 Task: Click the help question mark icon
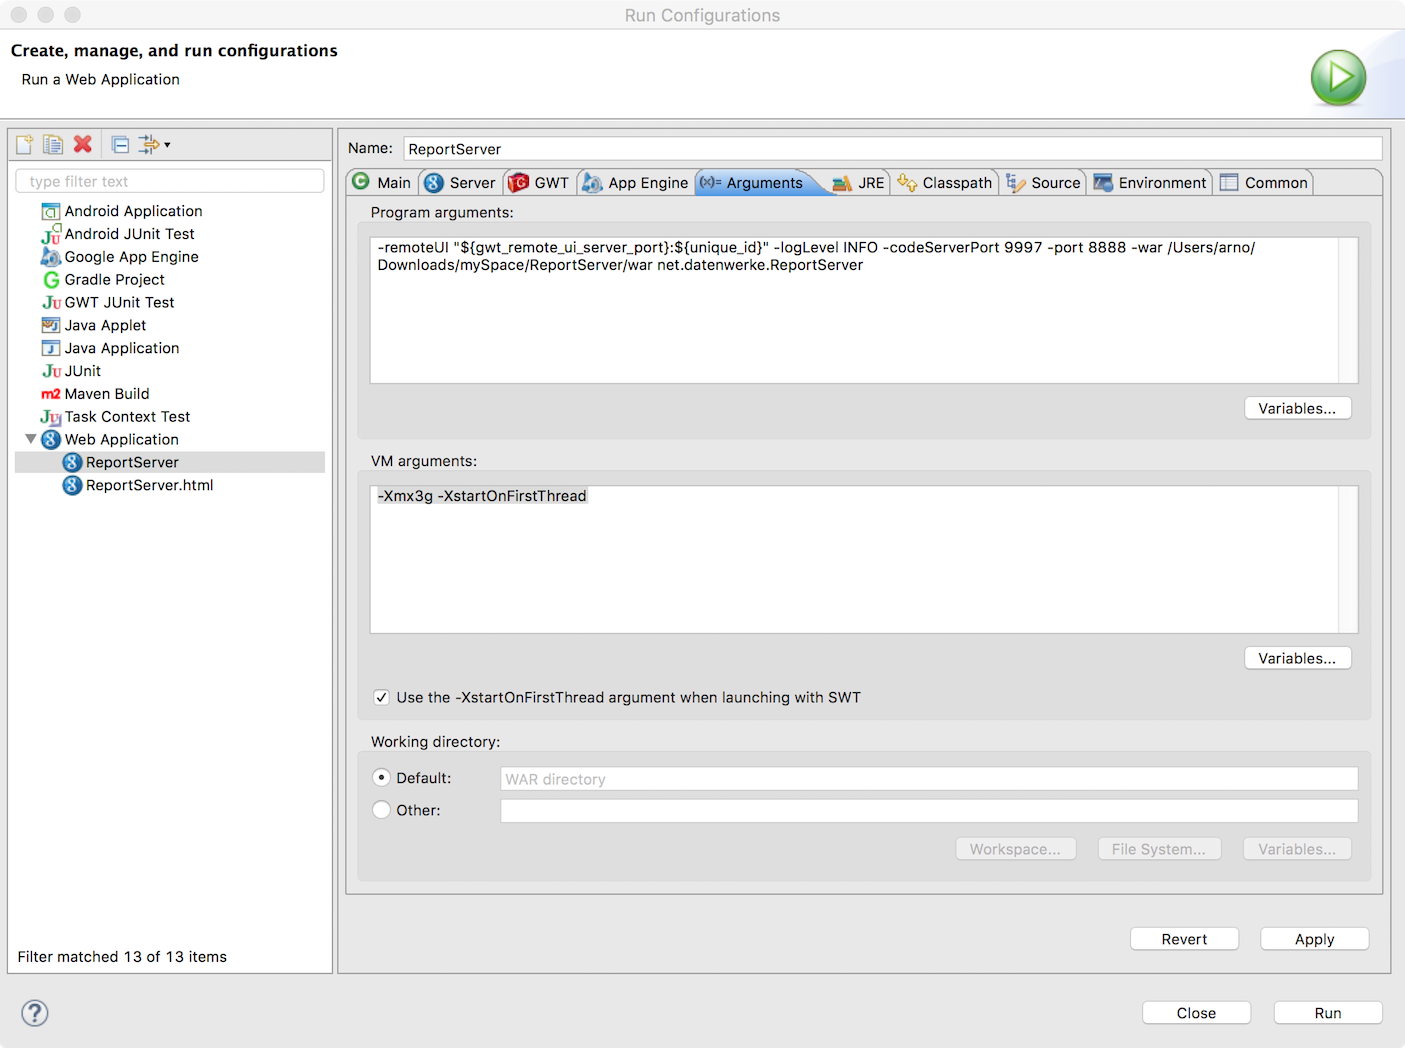click(35, 1013)
